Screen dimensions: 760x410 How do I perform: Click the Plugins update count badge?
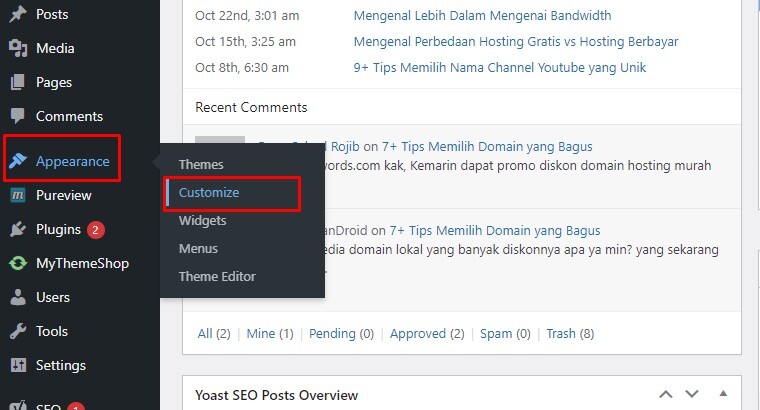pos(95,230)
